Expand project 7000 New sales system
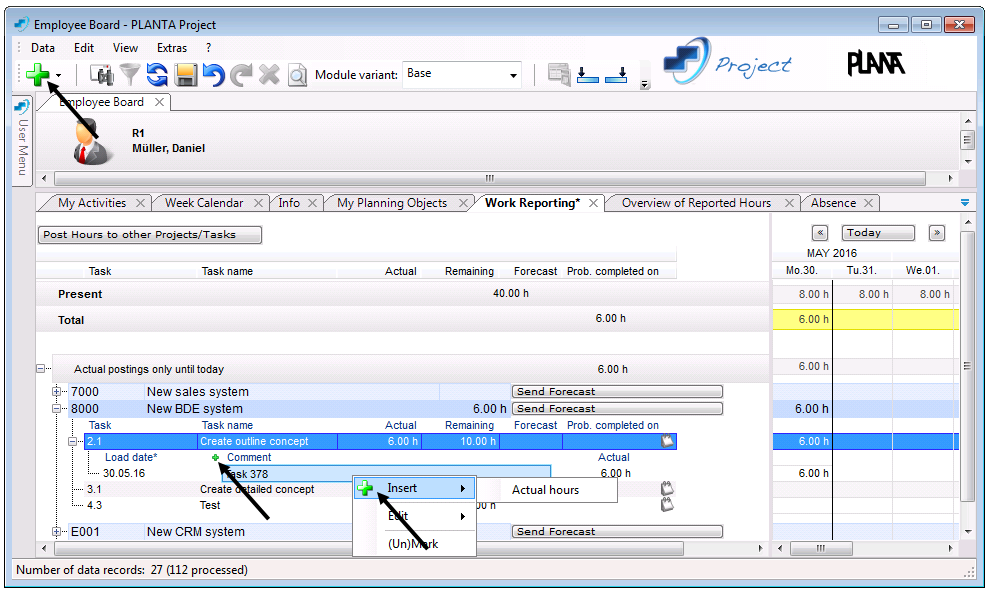The image size is (990, 593). pyautogui.click(x=56, y=392)
